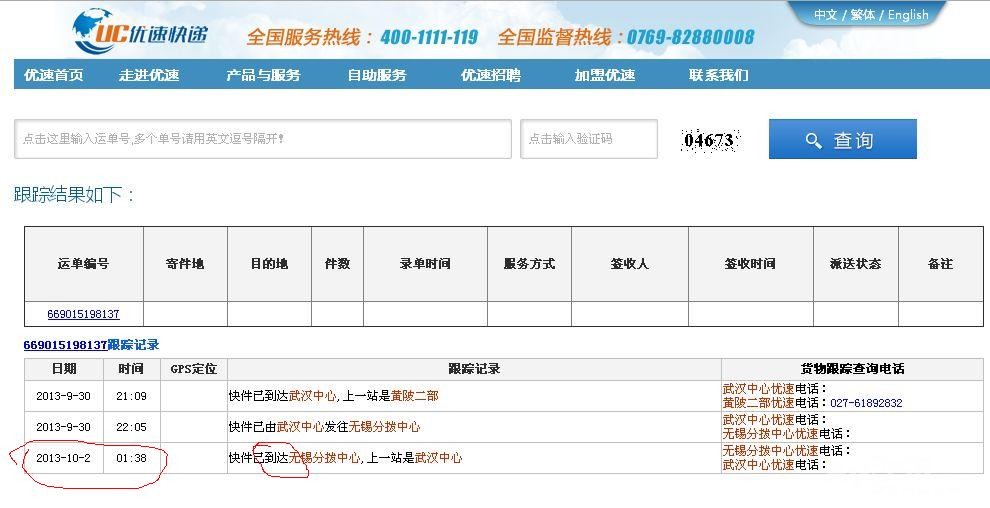990x508 pixels.
Task: Click the 无锡分拨中心 link in last row
Action: [x=325, y=458]
